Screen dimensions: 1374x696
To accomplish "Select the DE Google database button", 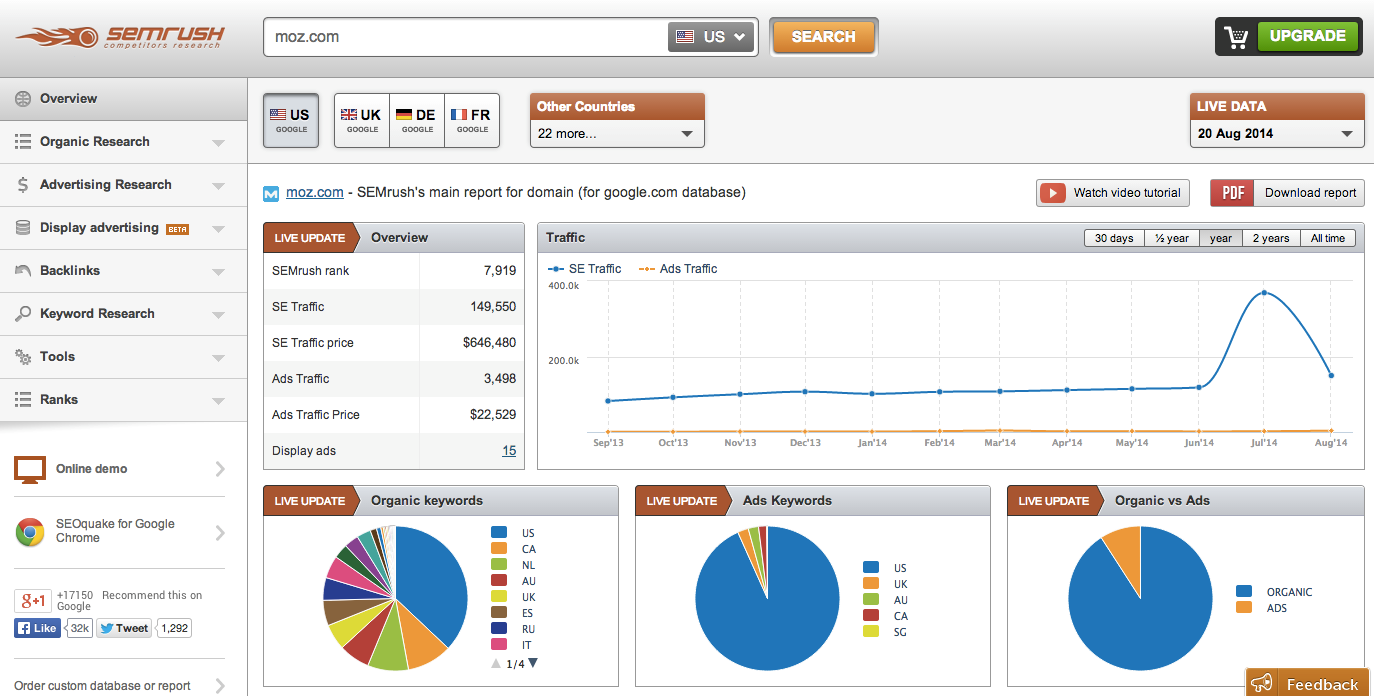I will click(417, 121).
